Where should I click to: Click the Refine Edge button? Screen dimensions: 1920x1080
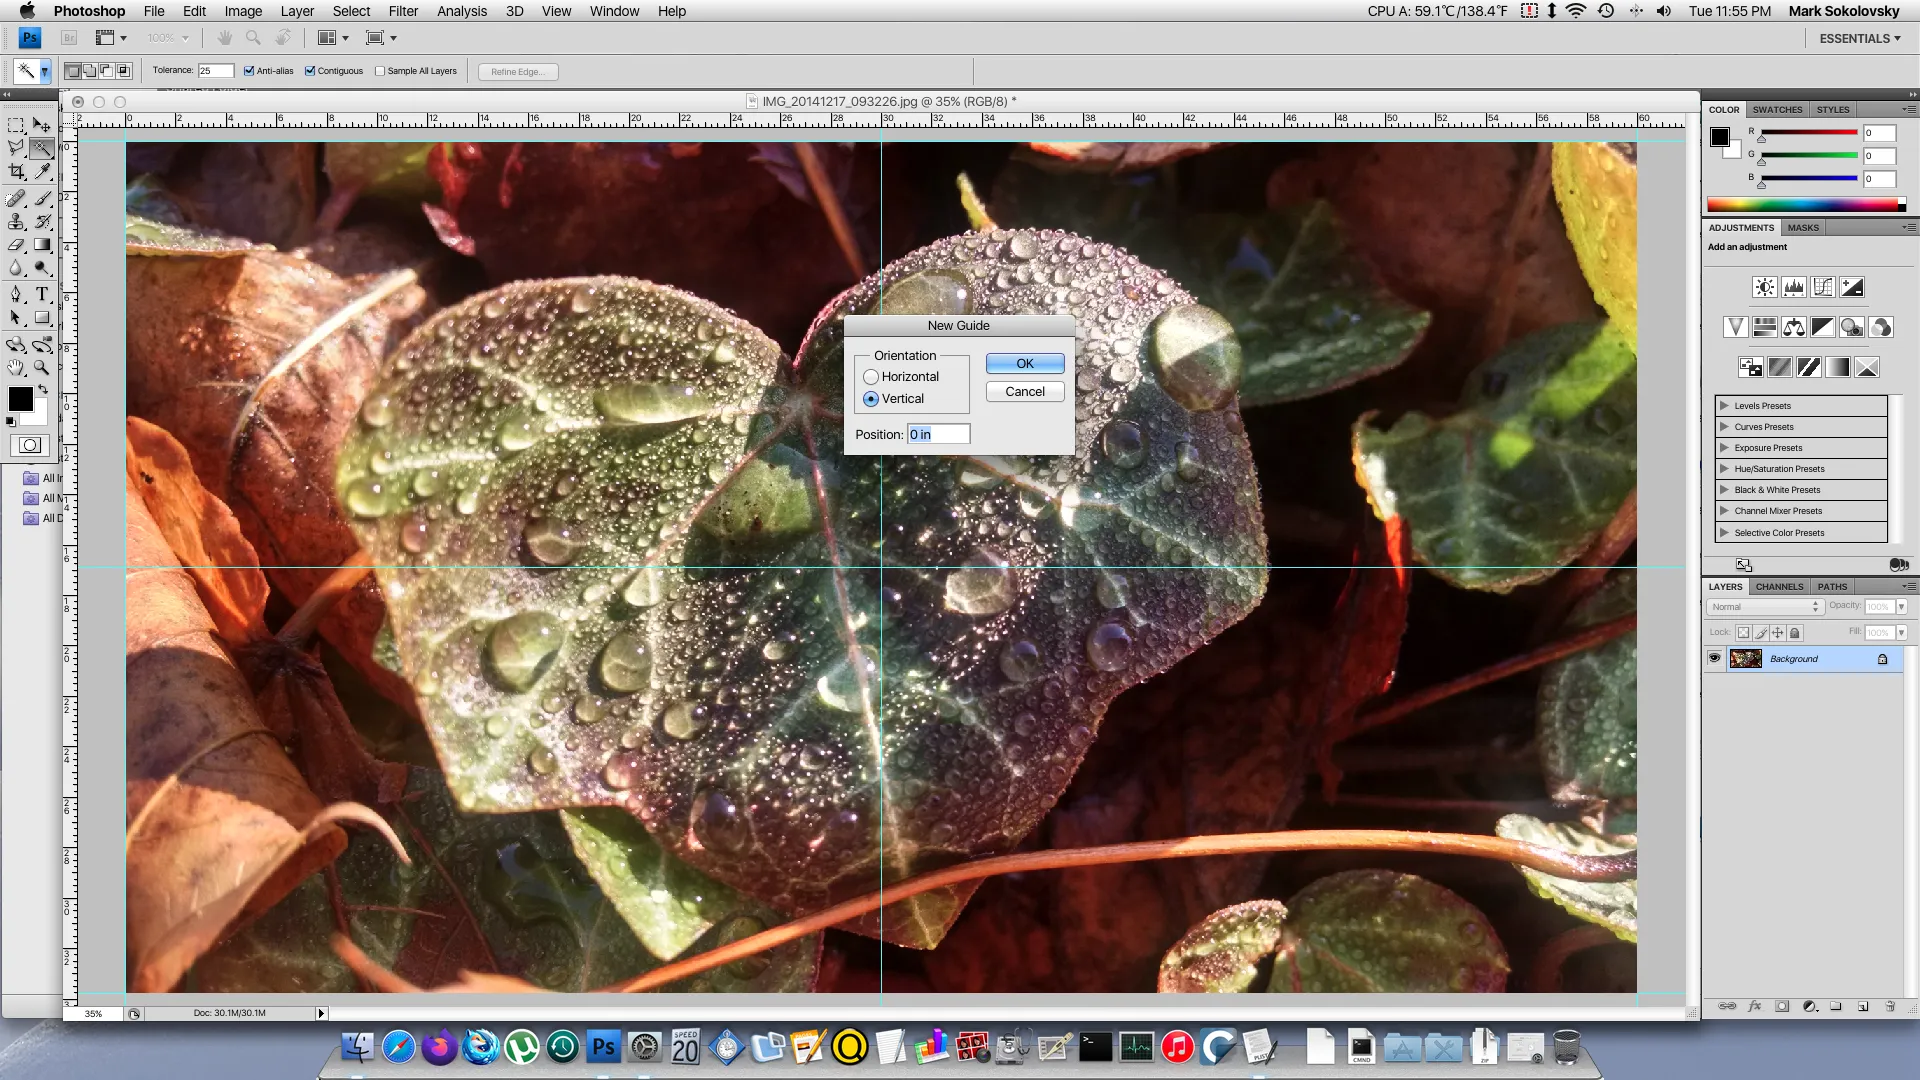517,71
